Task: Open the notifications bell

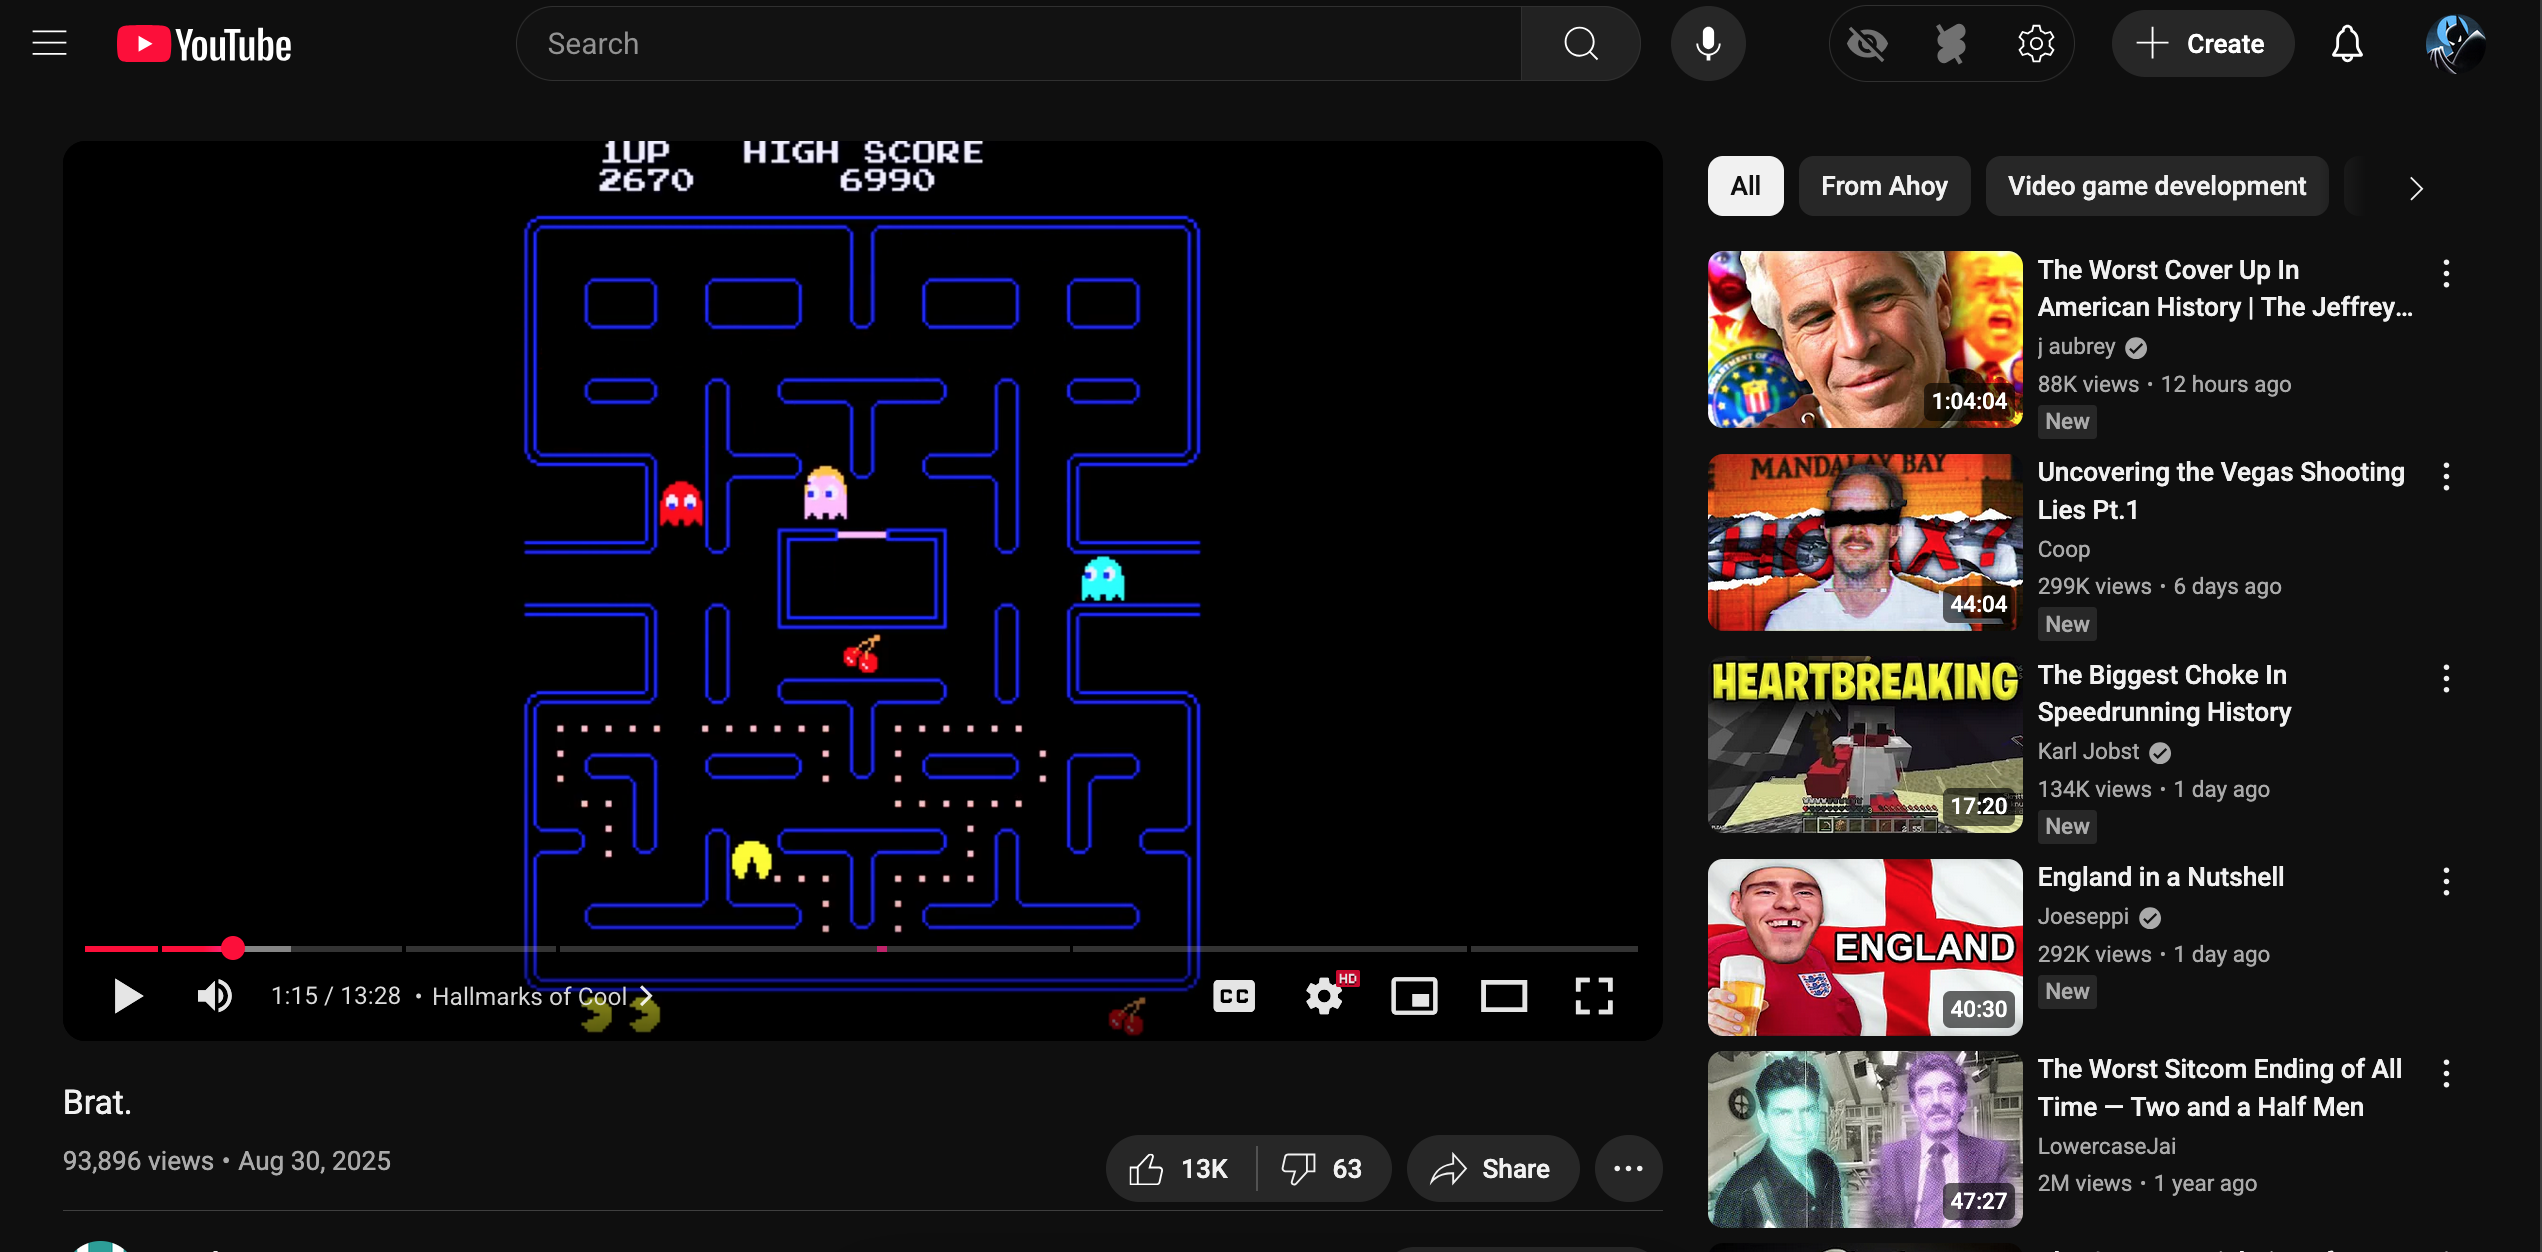Action: point(2347,44)
